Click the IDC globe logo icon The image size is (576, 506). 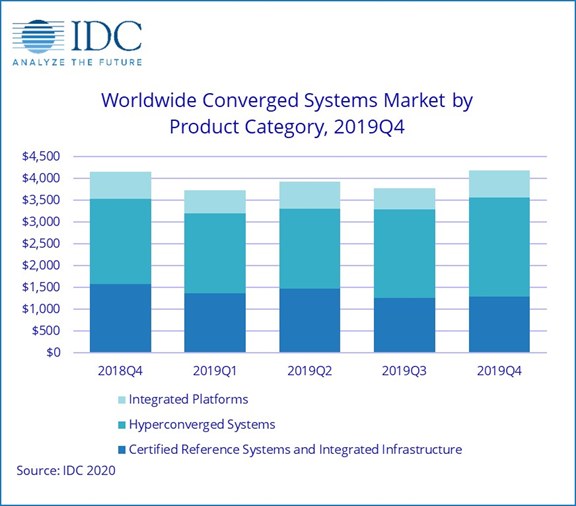coord(38,36)
